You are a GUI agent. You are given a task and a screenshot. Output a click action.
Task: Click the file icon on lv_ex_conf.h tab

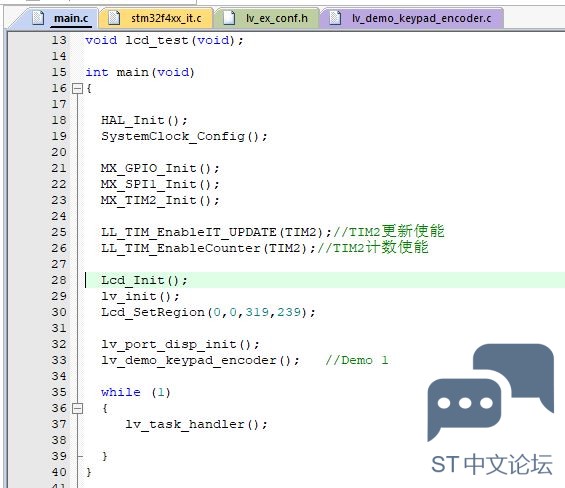click(x=229, y=18)
